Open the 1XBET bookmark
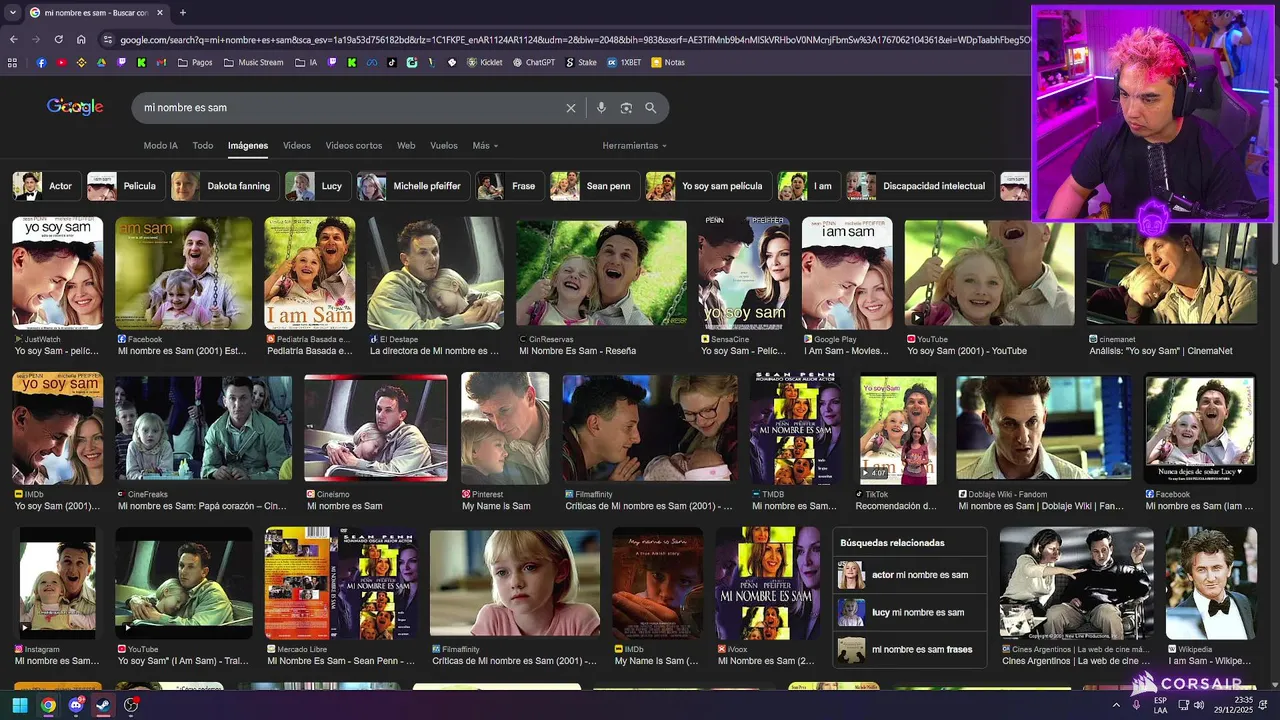 [624, 62]
